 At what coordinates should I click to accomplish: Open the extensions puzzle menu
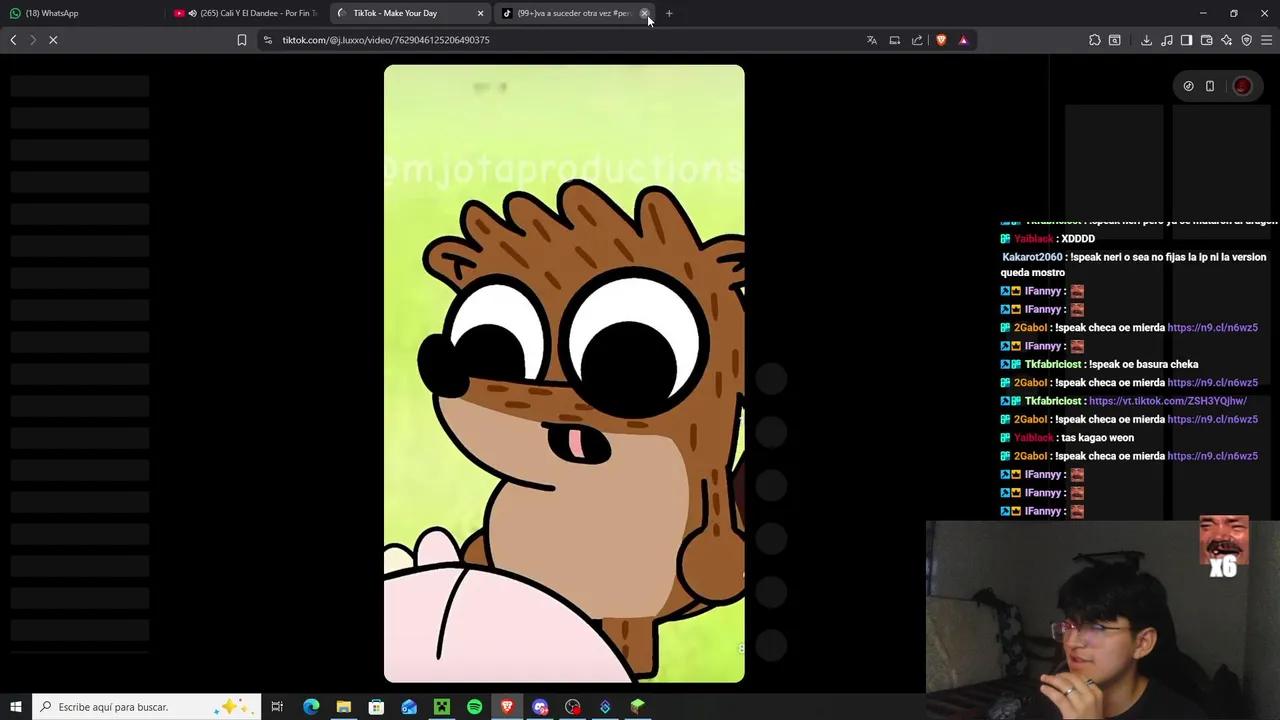coord(1094,40)
